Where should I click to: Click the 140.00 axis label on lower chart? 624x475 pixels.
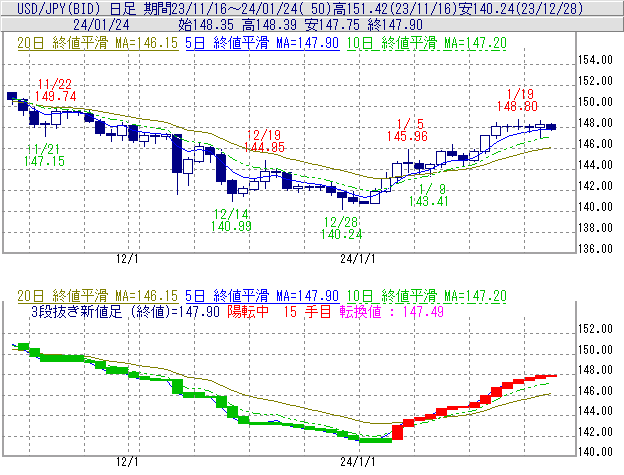595,452
